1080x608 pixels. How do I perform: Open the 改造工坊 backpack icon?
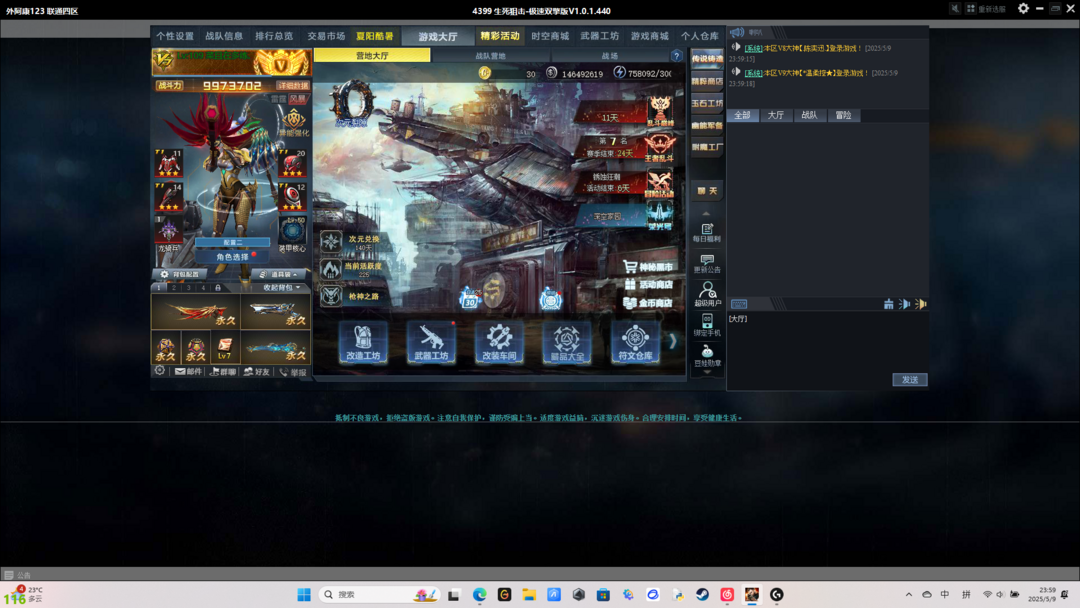(x=363, y=342)
